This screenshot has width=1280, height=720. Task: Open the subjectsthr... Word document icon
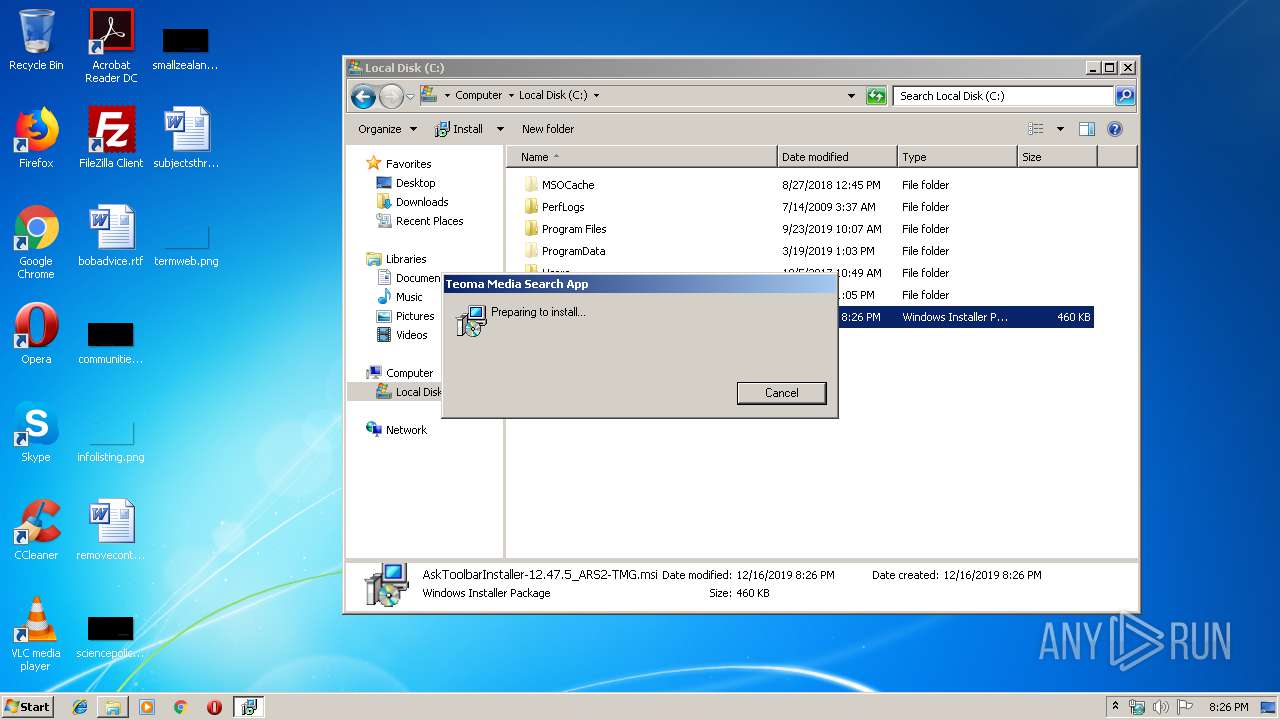coord(186,138)
